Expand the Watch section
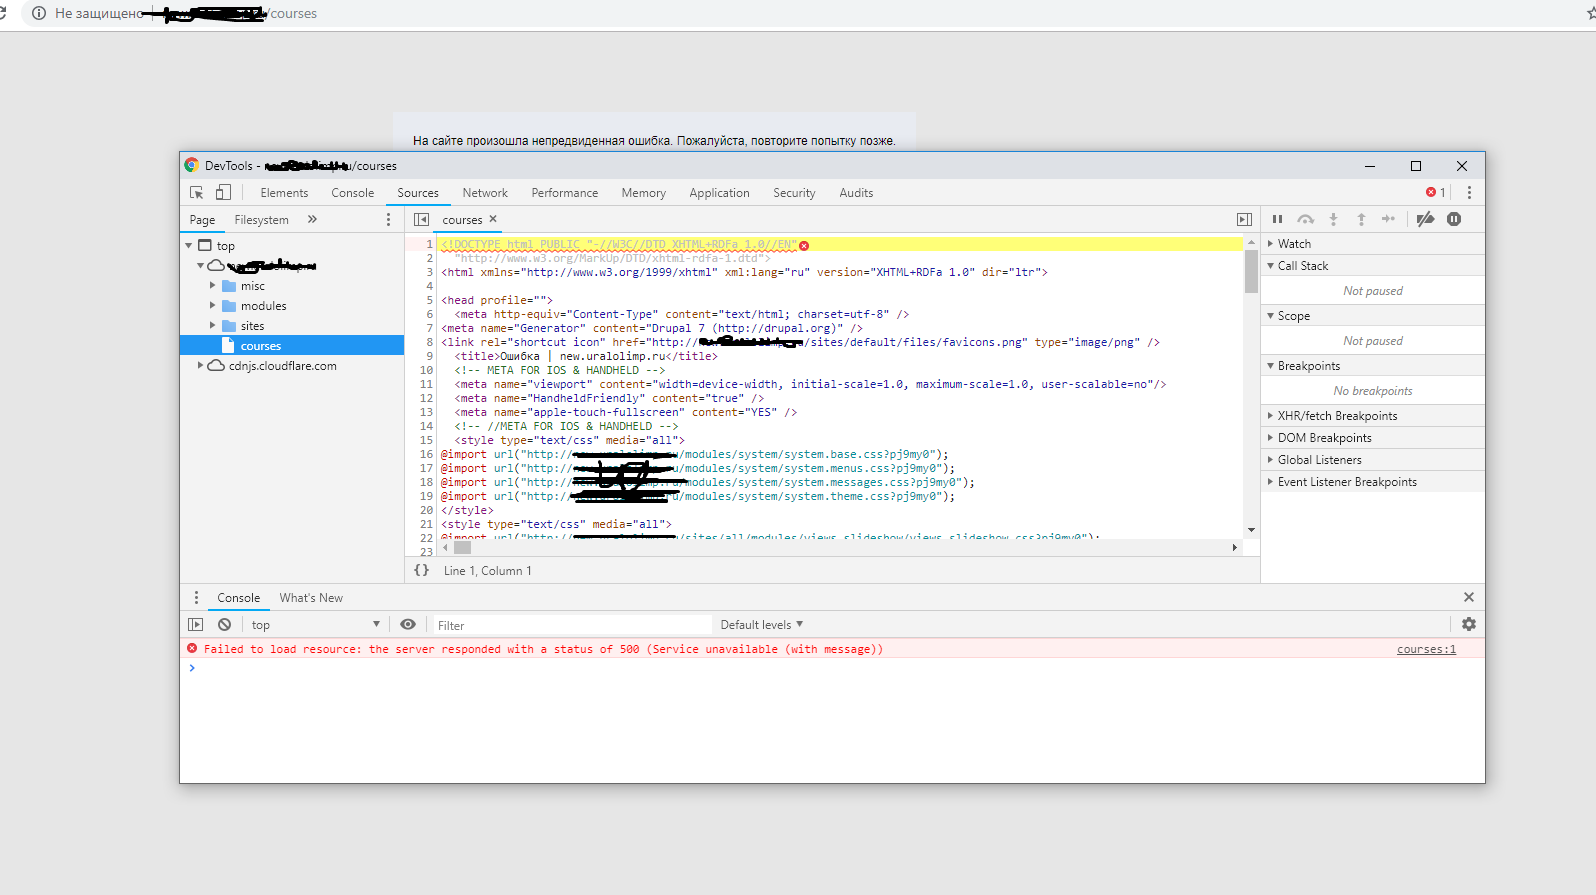 [x=1372, y=243]
